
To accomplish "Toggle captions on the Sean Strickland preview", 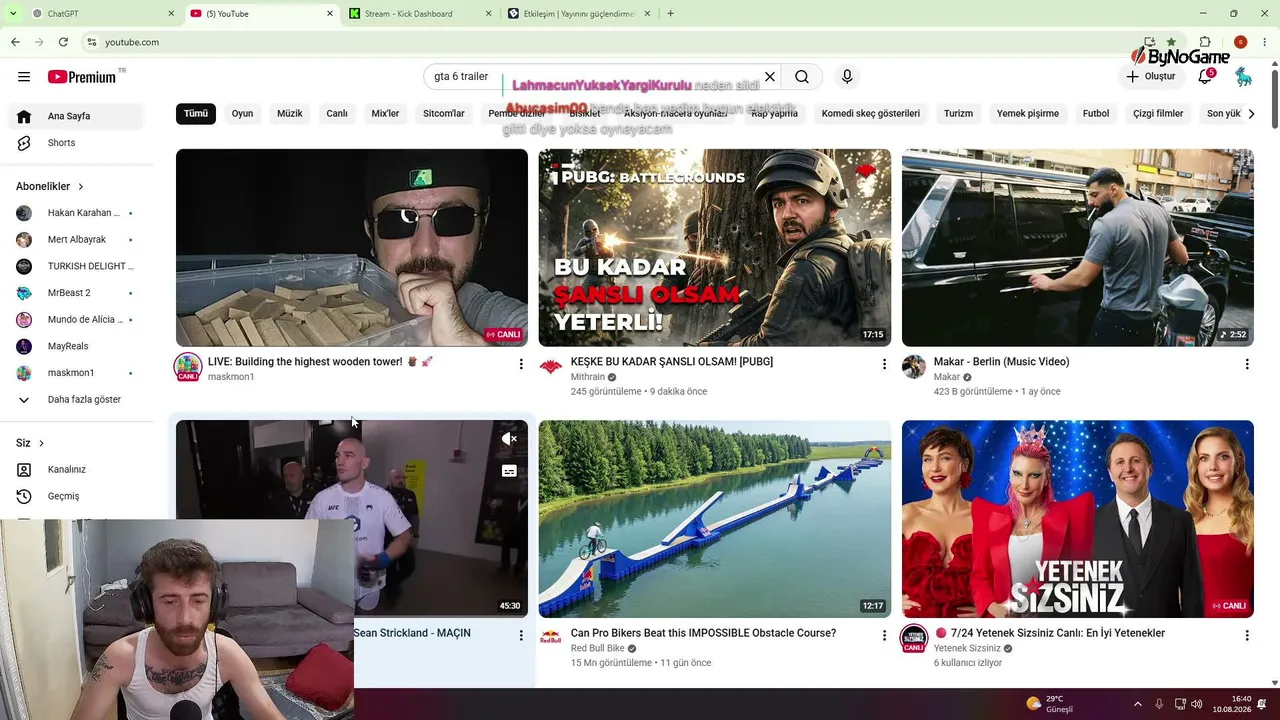I will click(509, 470).
